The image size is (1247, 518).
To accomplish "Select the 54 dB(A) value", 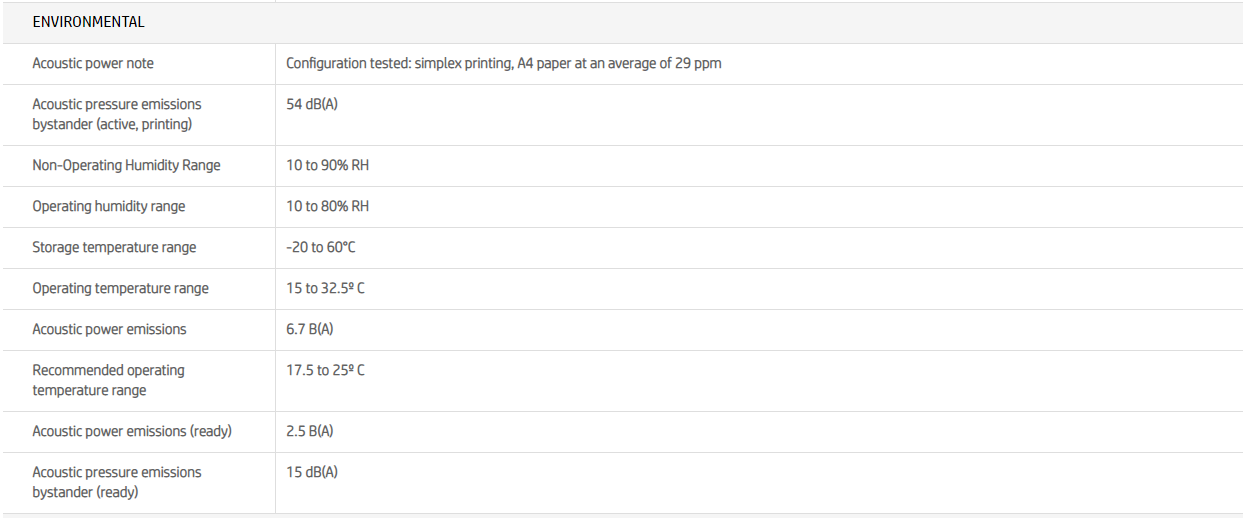I will 312,104.
